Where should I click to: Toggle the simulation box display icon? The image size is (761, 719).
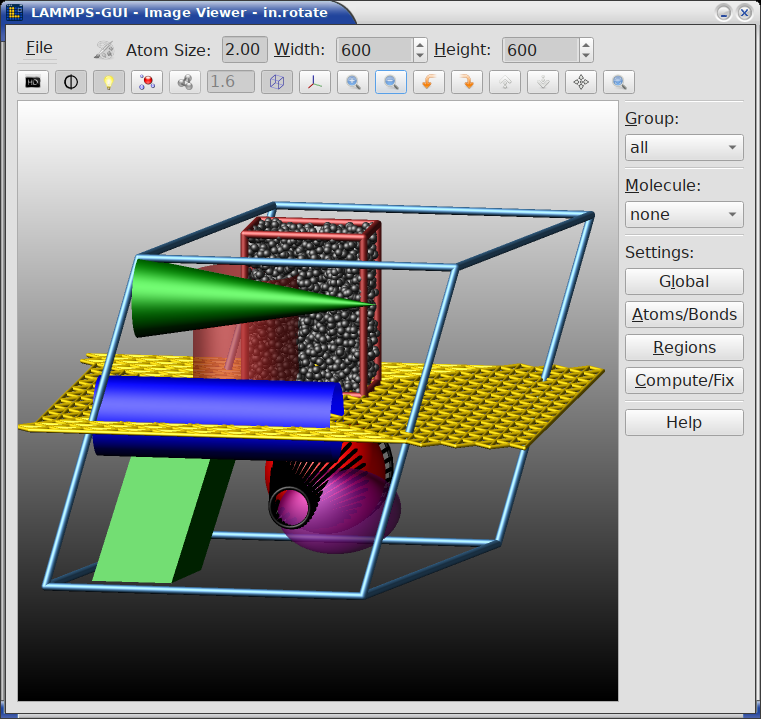click(x=277, y=82)
